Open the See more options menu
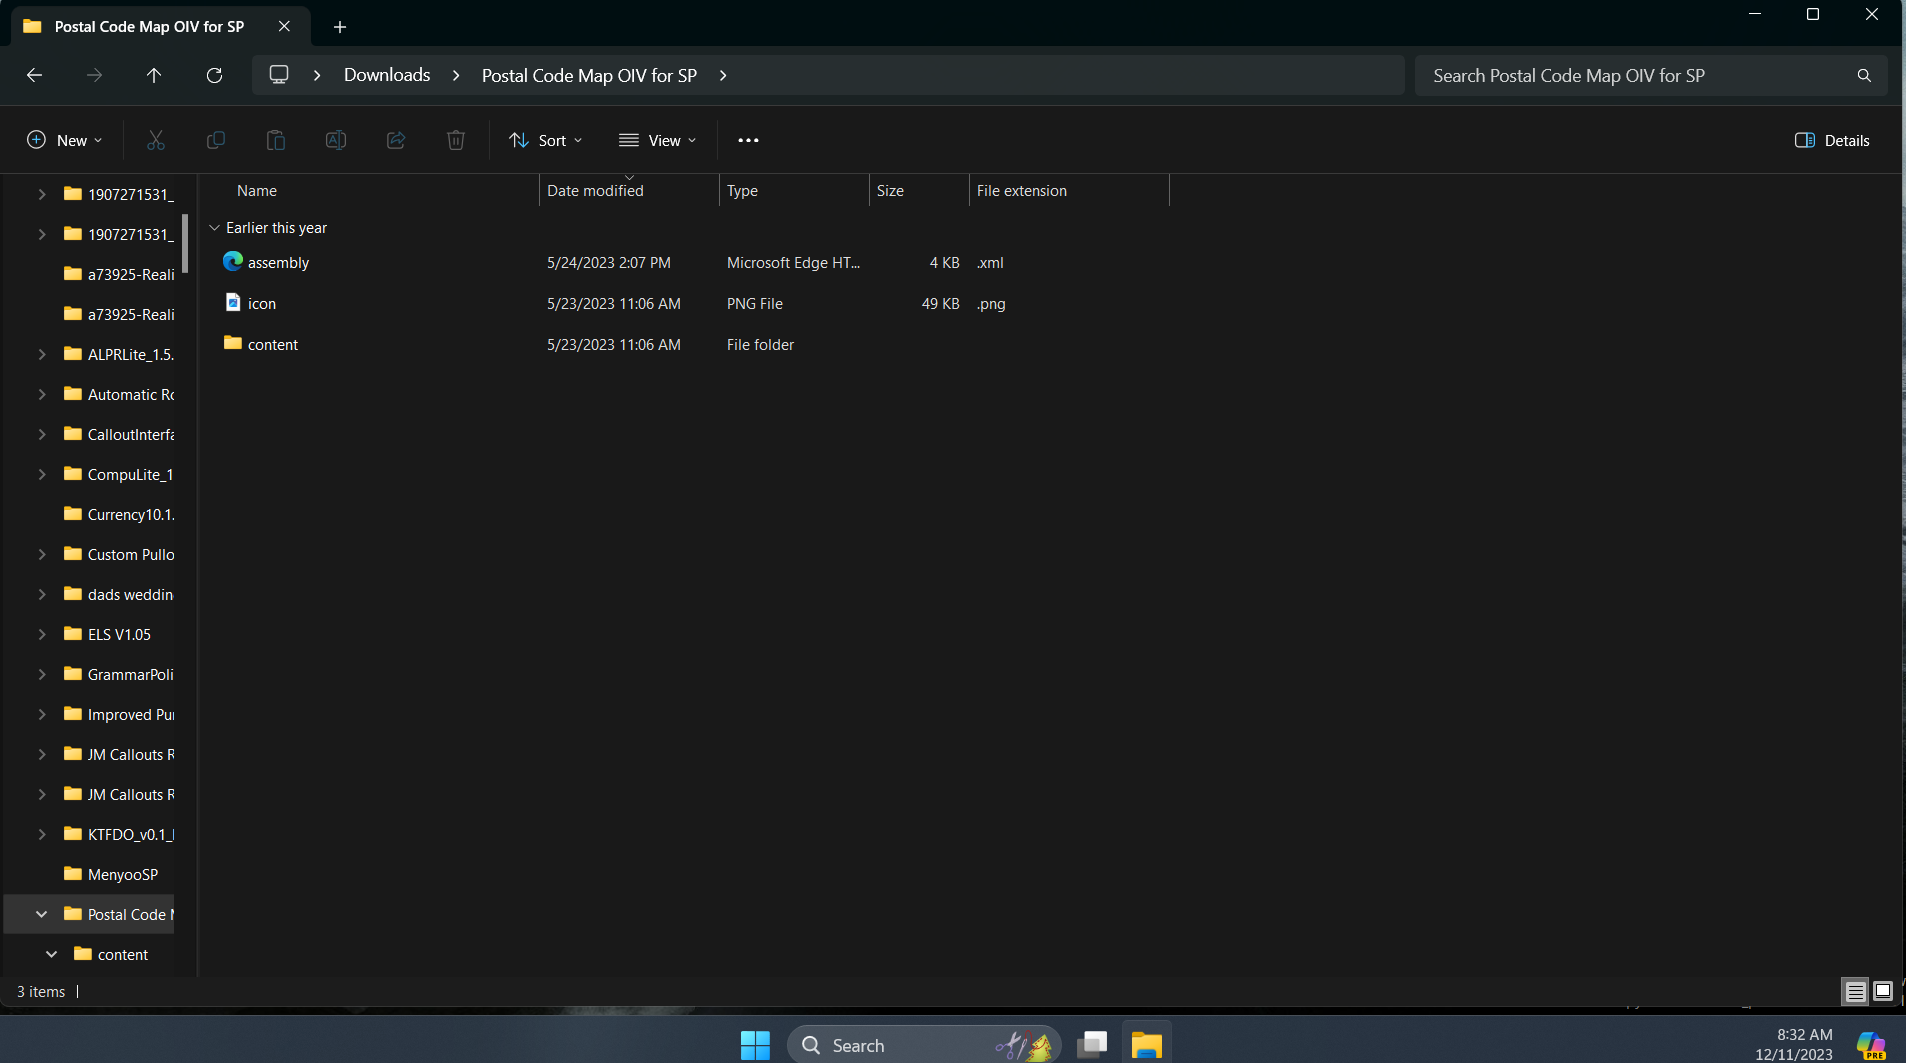The width and height of the screenshot is (1906, 1063). [748, 141]
